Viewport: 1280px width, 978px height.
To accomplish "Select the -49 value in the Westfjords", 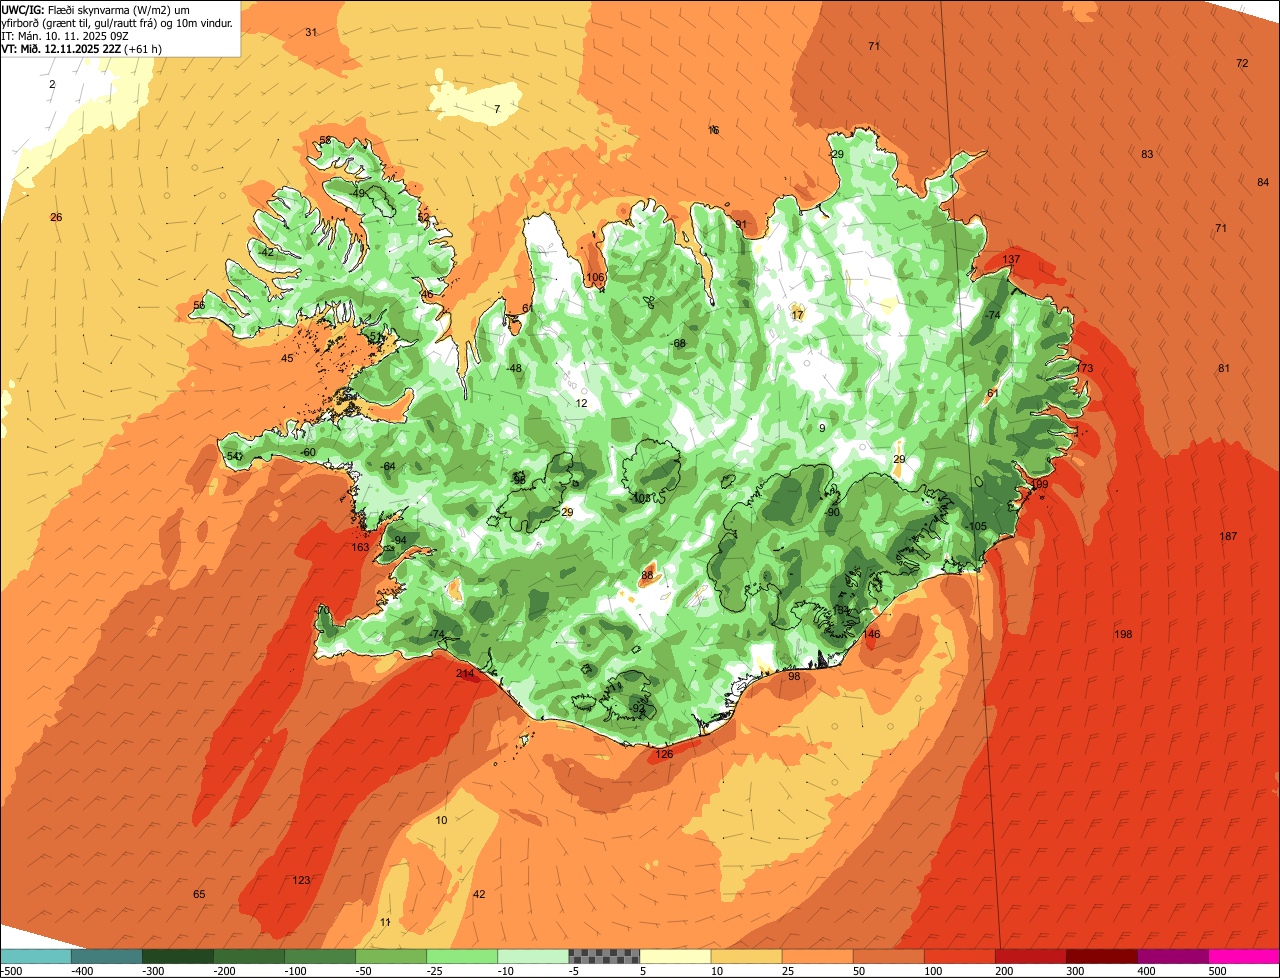I will (358, 193).
